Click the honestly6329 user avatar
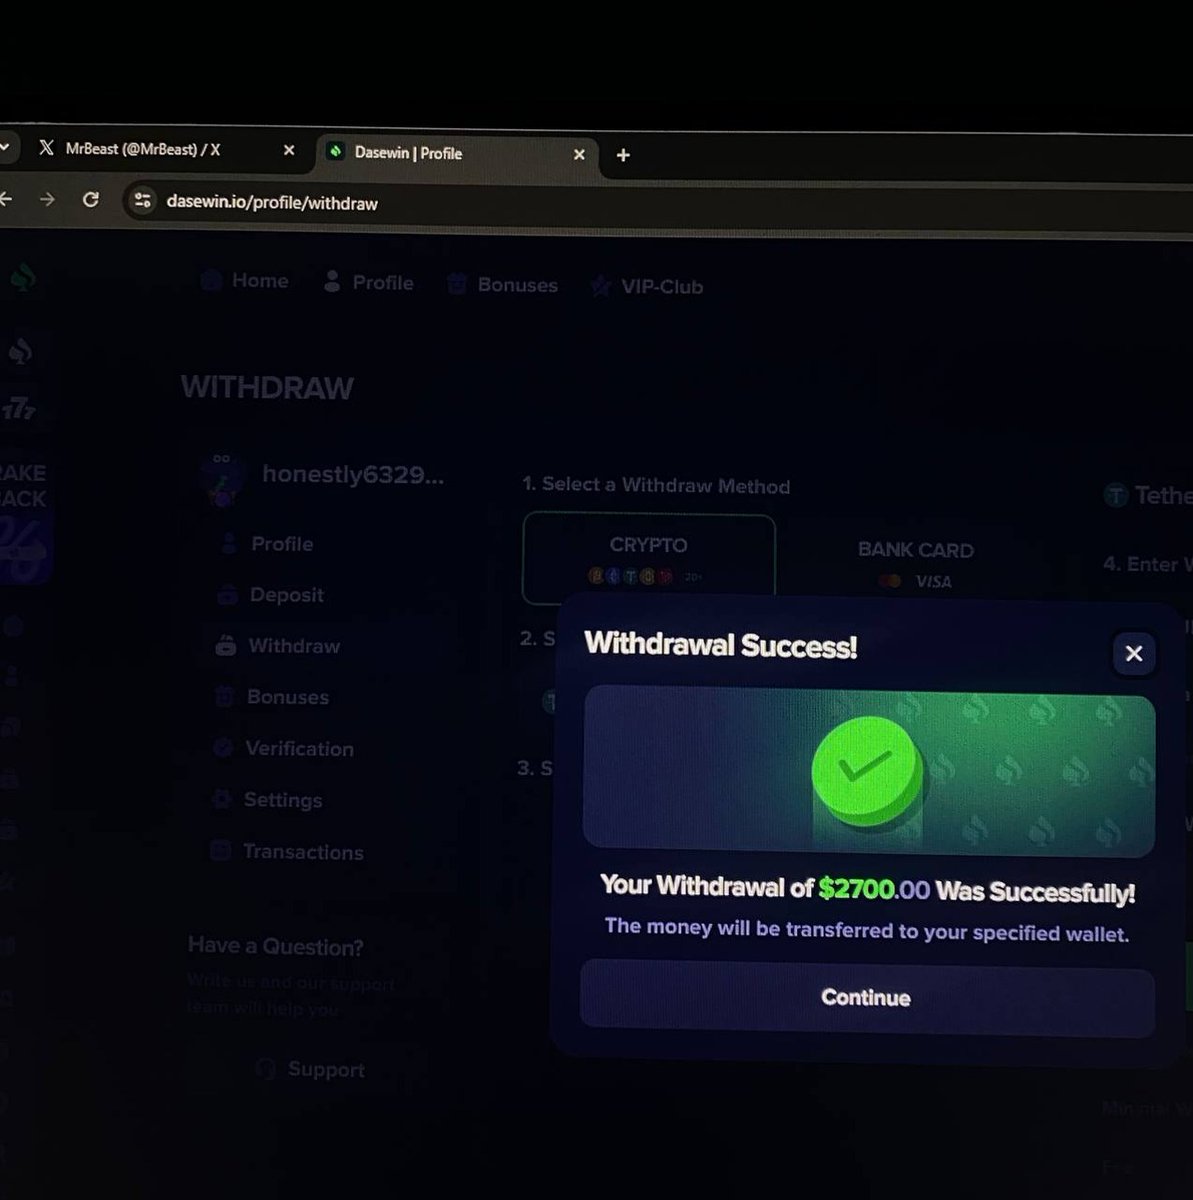 tap(222, 478)
